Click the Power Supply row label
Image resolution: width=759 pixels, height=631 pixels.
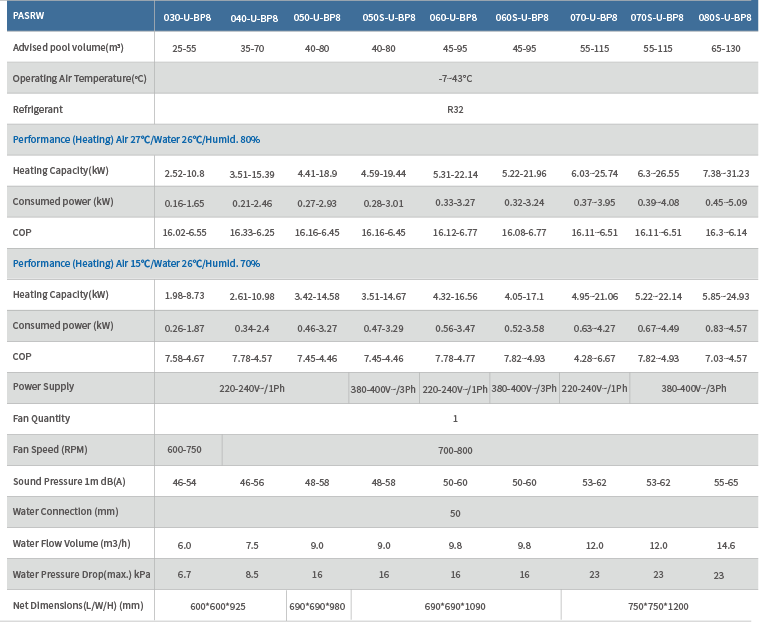tap(43, 387)
